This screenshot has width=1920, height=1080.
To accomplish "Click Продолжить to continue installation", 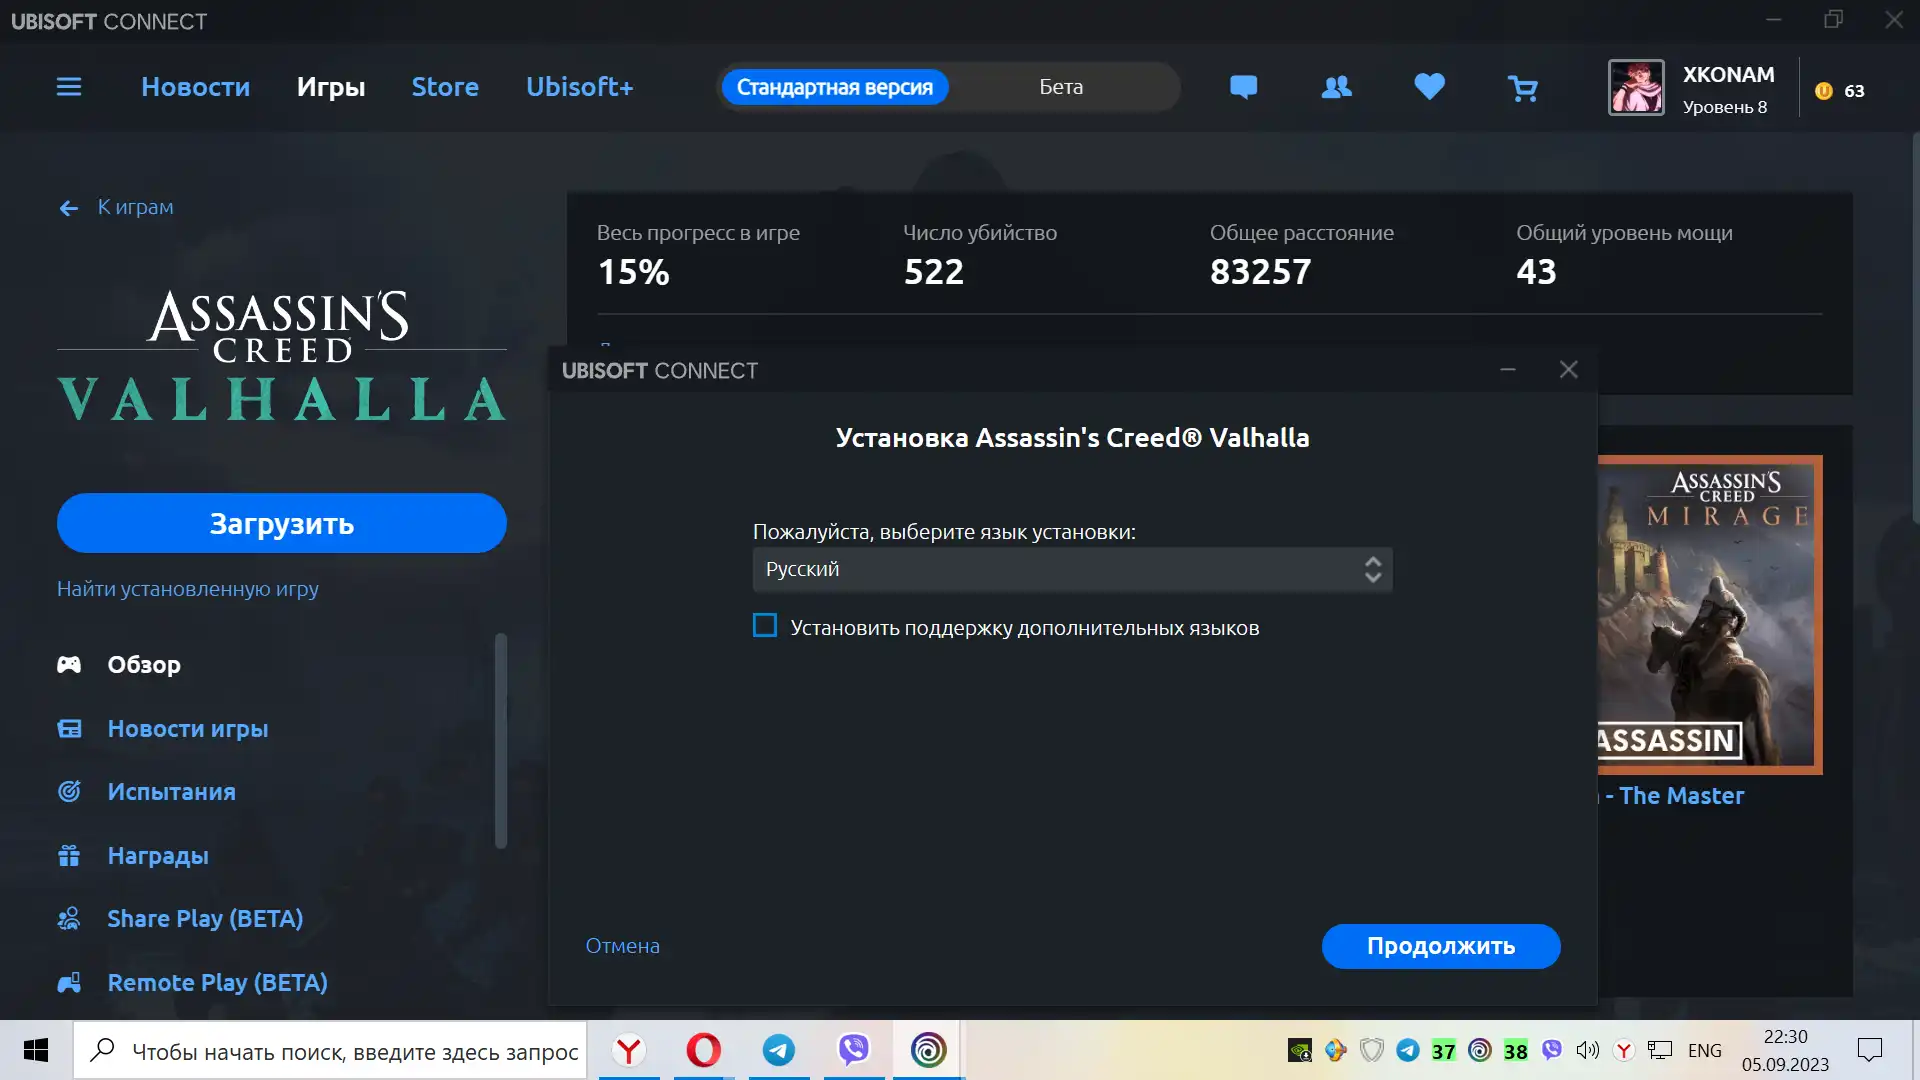I will (x=1441, y=946).
